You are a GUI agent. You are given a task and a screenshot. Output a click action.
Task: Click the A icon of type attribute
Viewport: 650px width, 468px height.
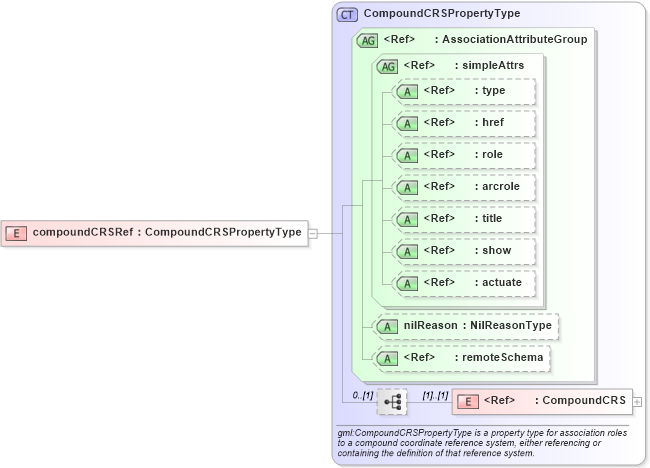(x=407, y=92)
